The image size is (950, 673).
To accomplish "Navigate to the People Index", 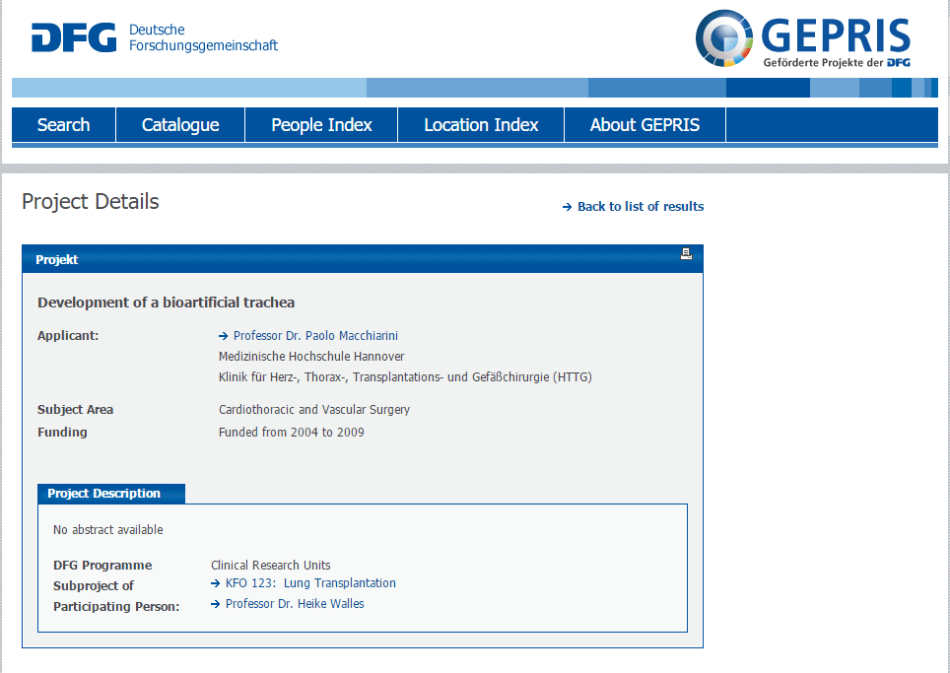I will tap(320, 125).
